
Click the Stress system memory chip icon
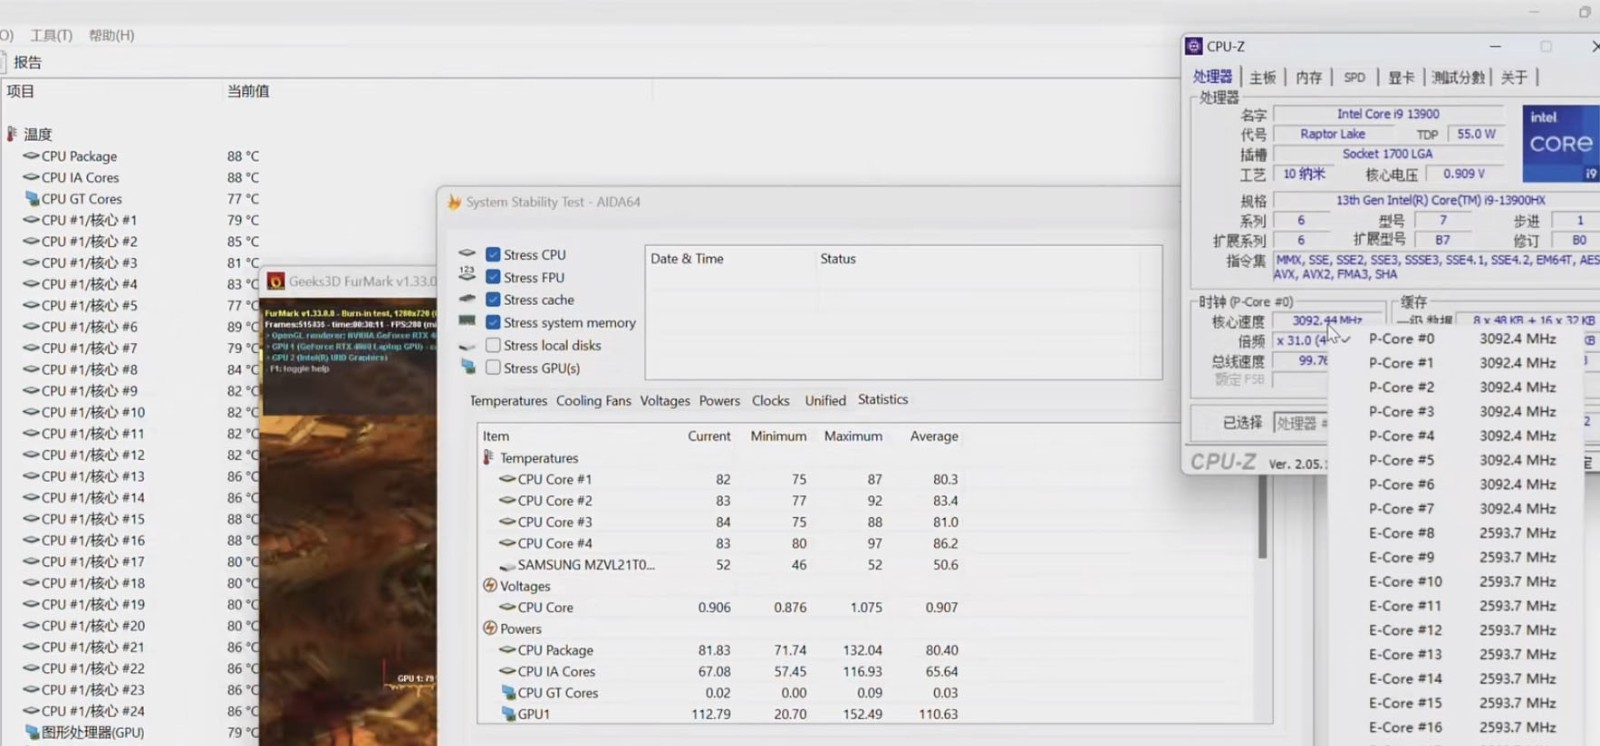pos(467,321)
